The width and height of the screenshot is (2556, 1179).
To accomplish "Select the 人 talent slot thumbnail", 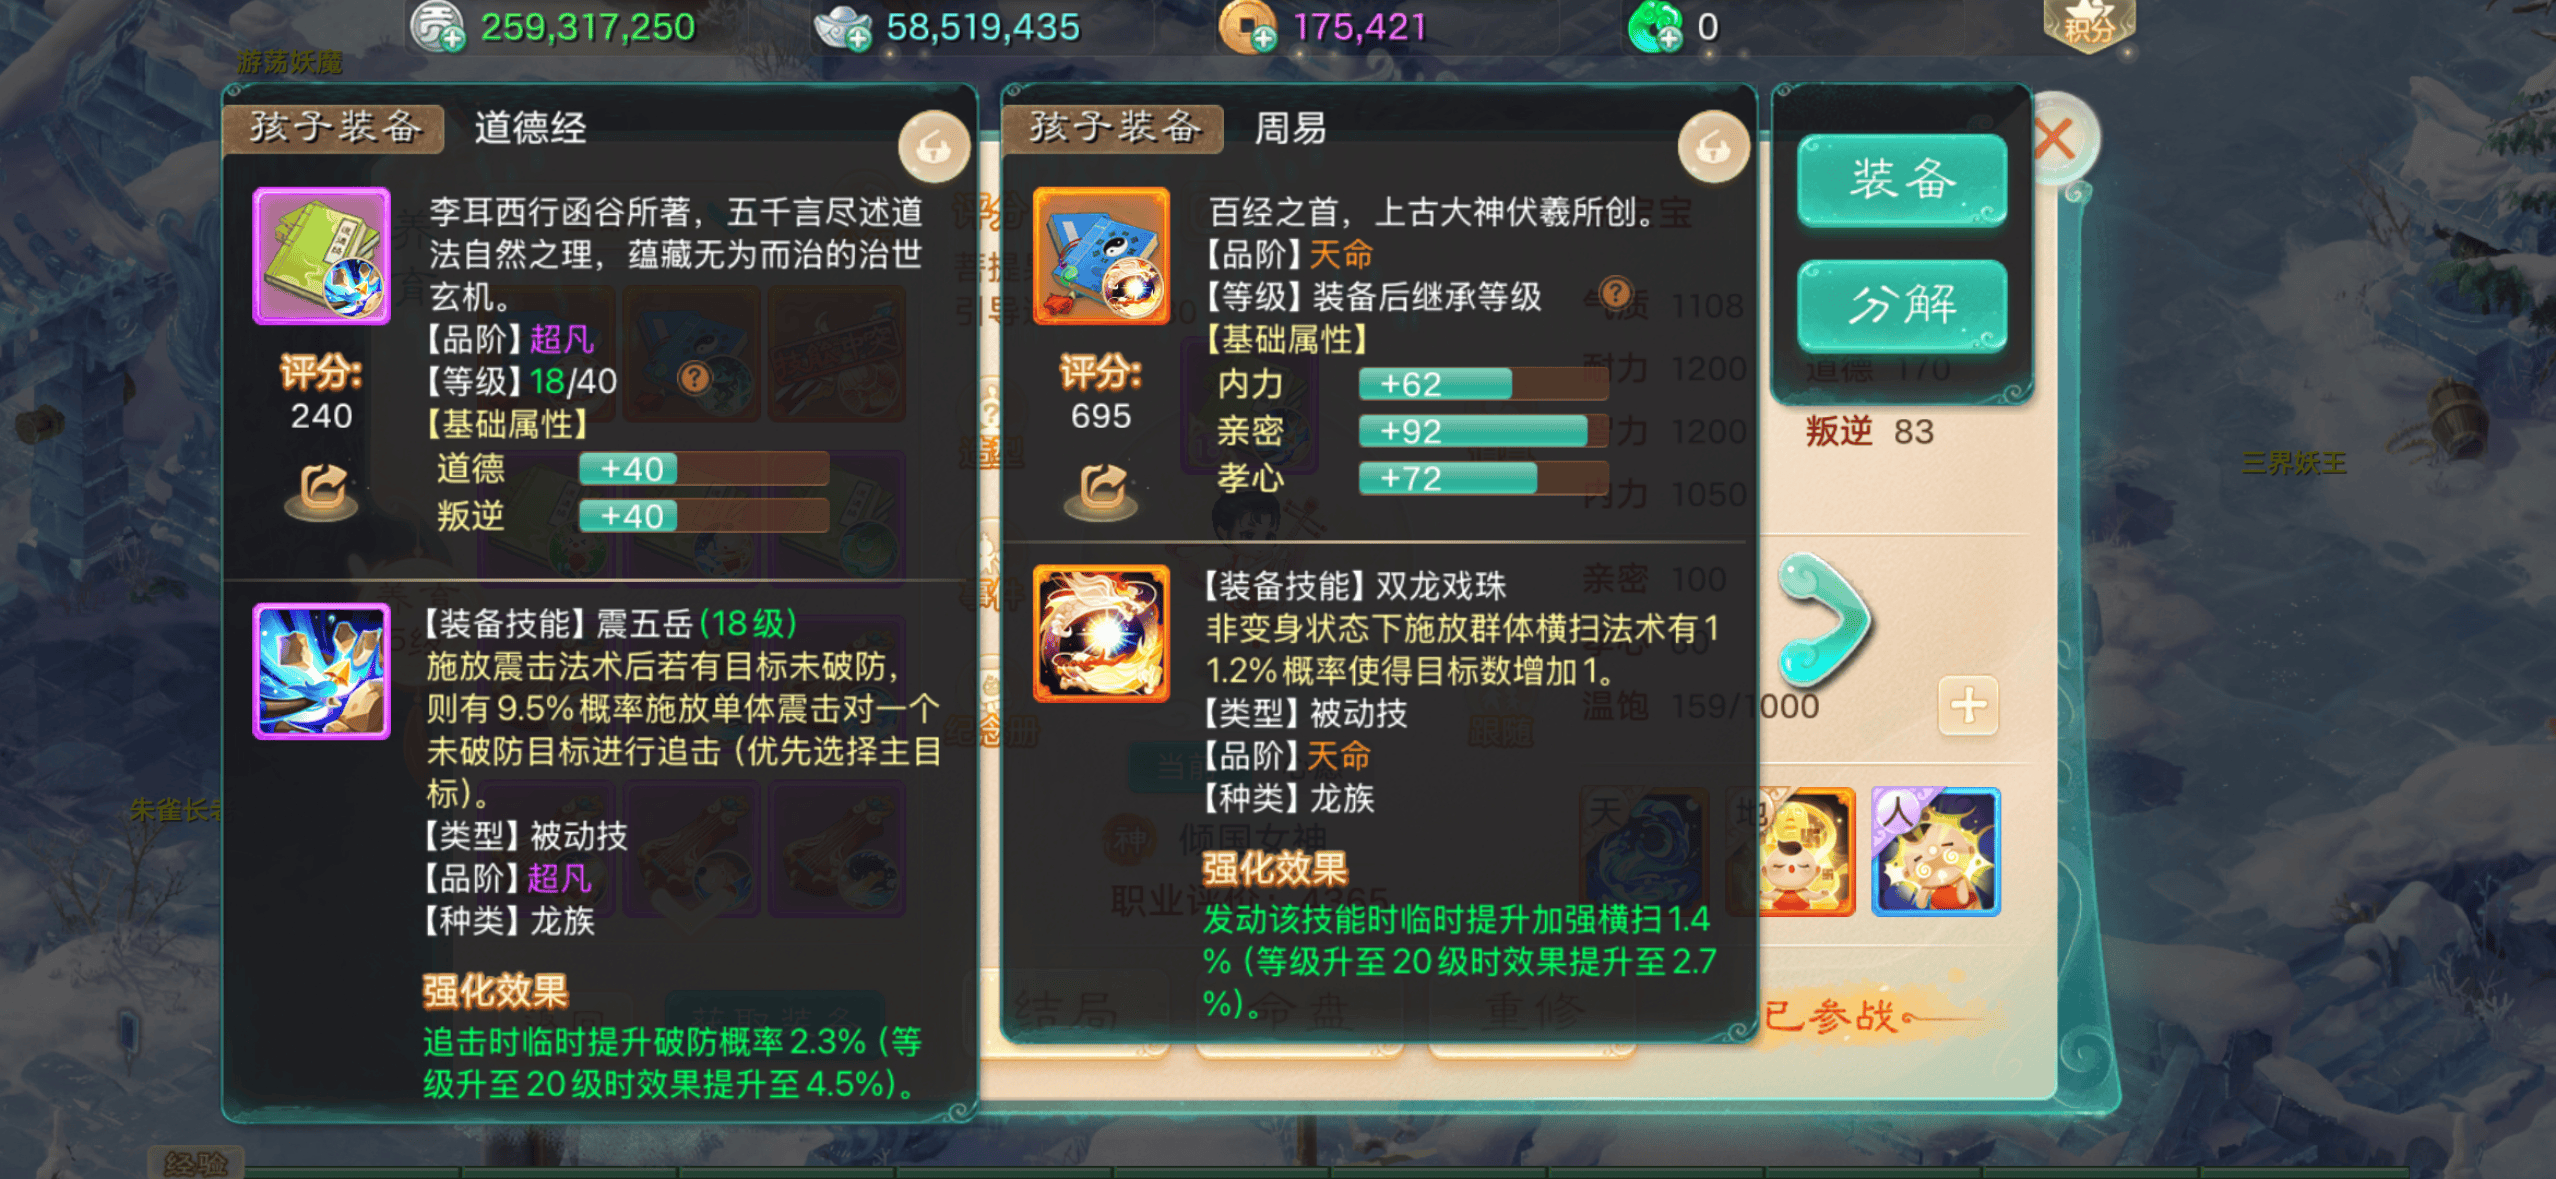I will point(1936,851).
